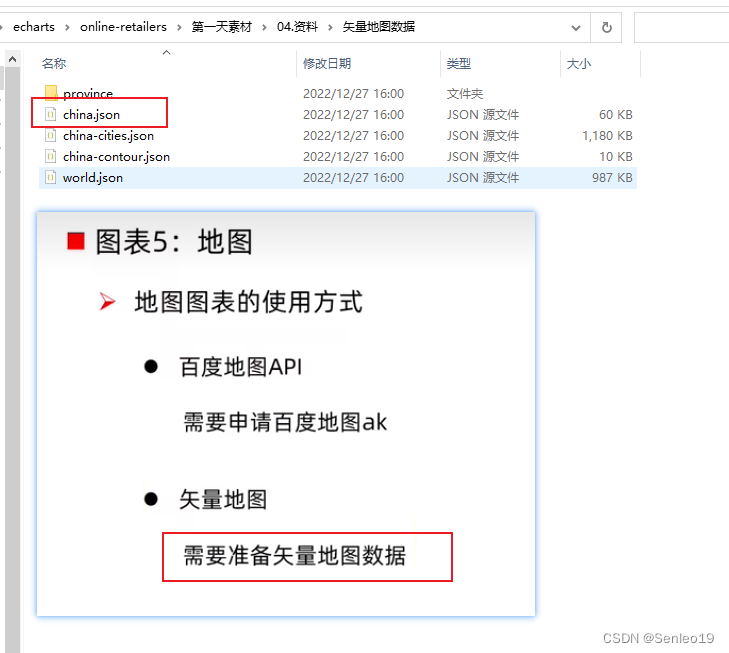The image size is (729, 653).
Task: Click the bullet text 百度地图API
Action: coord(240,367)
